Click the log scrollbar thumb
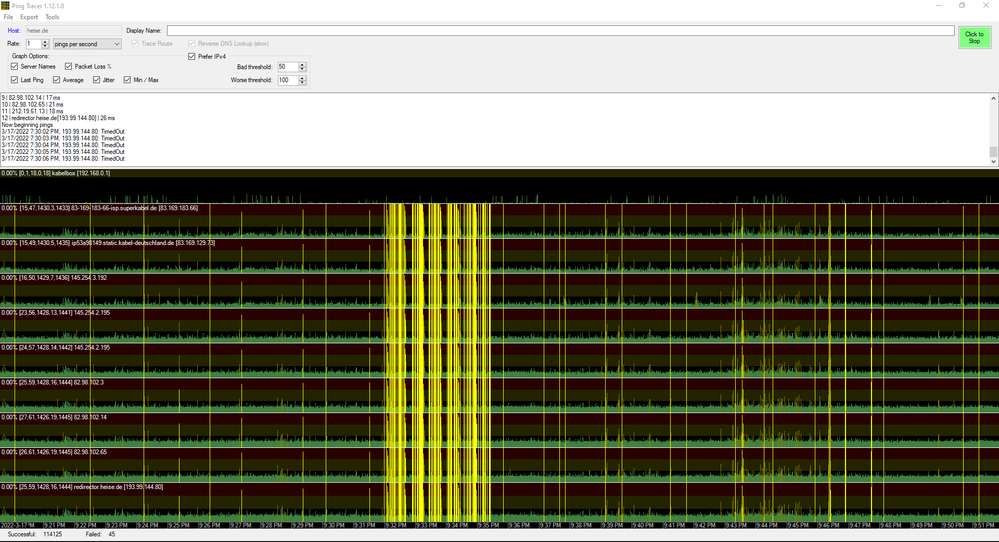The width and height of the screenshot is (999, 542). [x=993, y=152]
